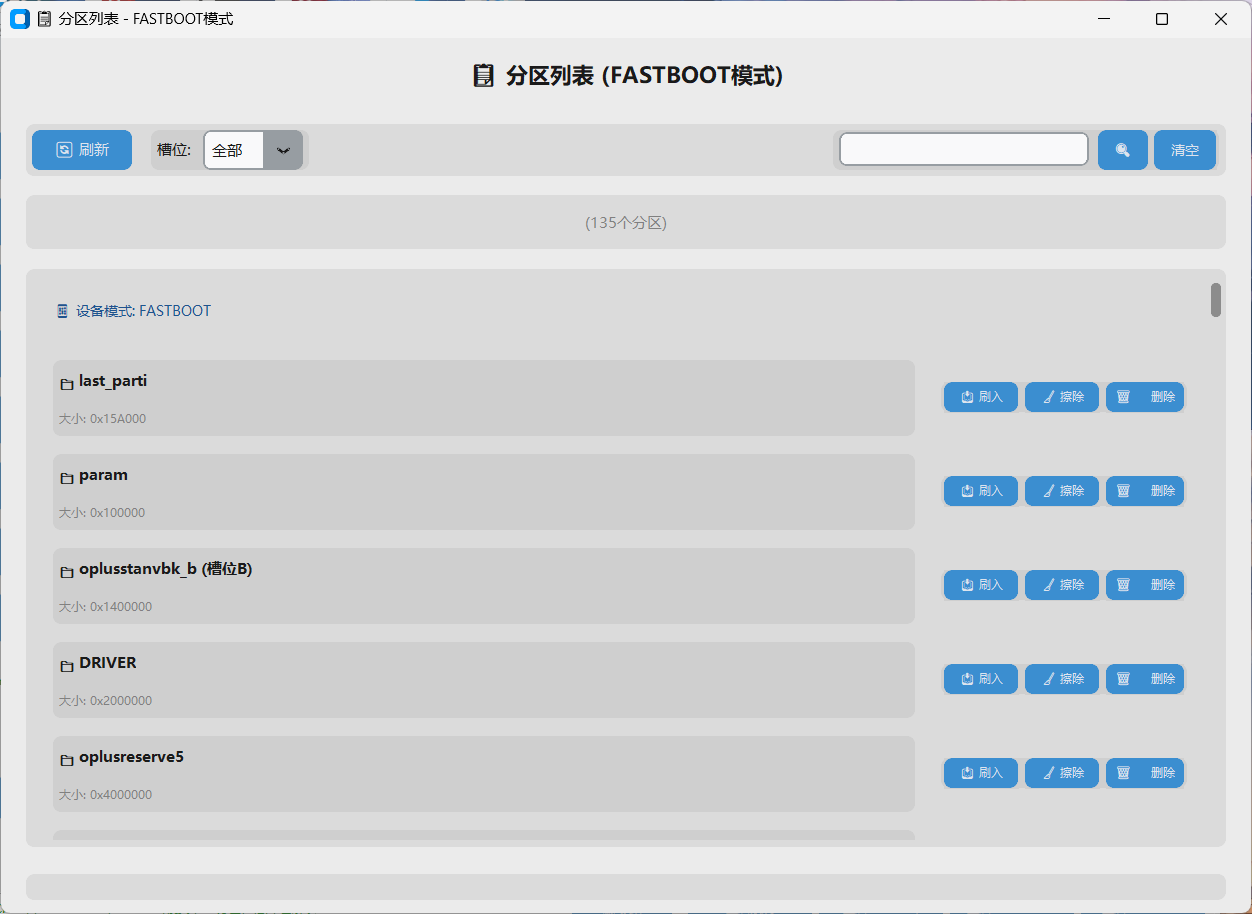1252x914 pixels.
Task: Flash (刷入) the last_parti partition
Action: pyautogui.click(x=980, y=397)
